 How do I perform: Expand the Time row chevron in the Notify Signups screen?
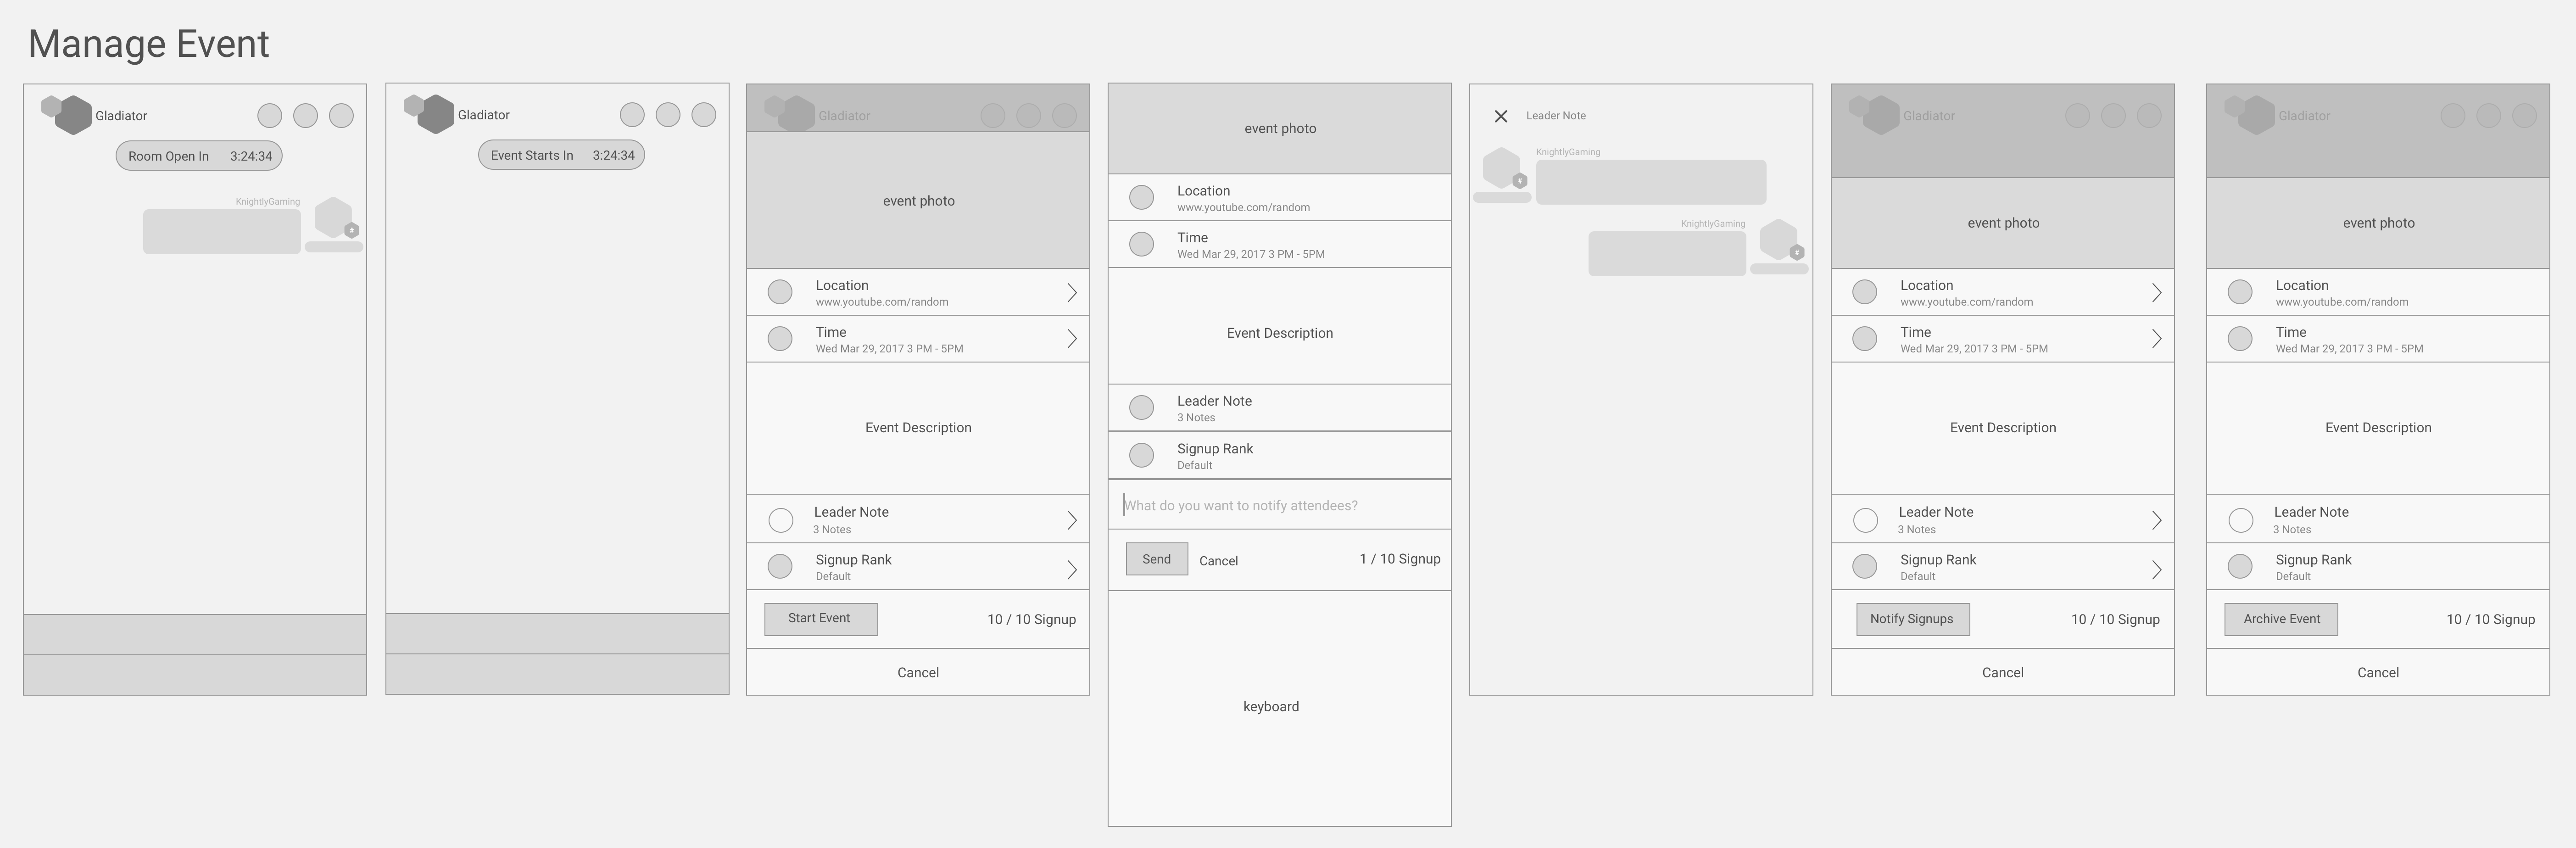coord(2156,339)
